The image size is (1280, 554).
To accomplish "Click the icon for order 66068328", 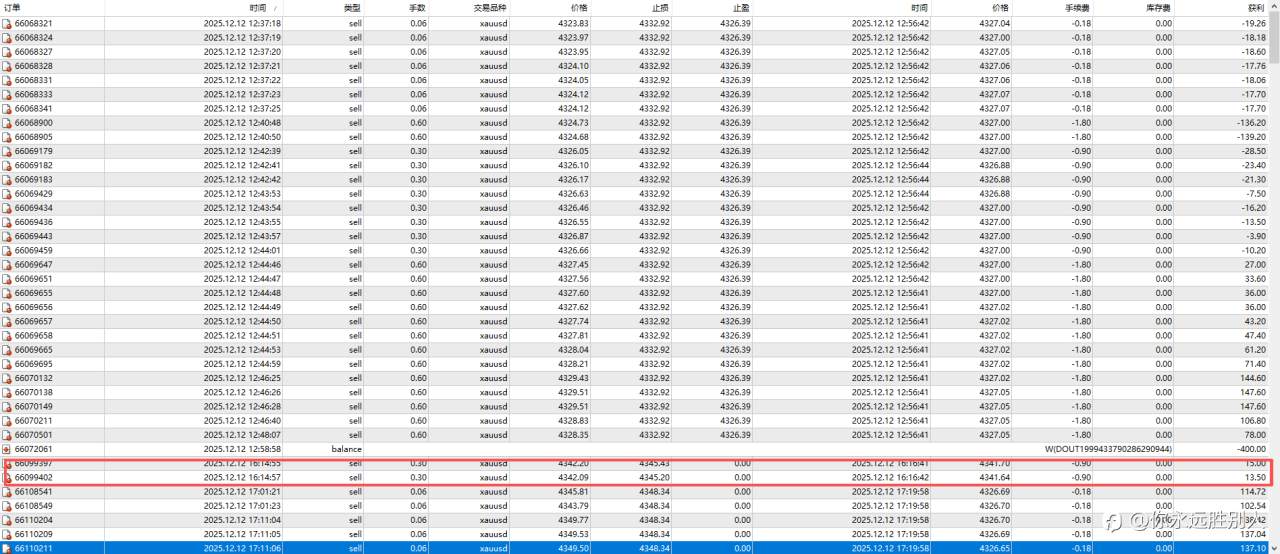I will pyautogui.click(x=7, y=66).
